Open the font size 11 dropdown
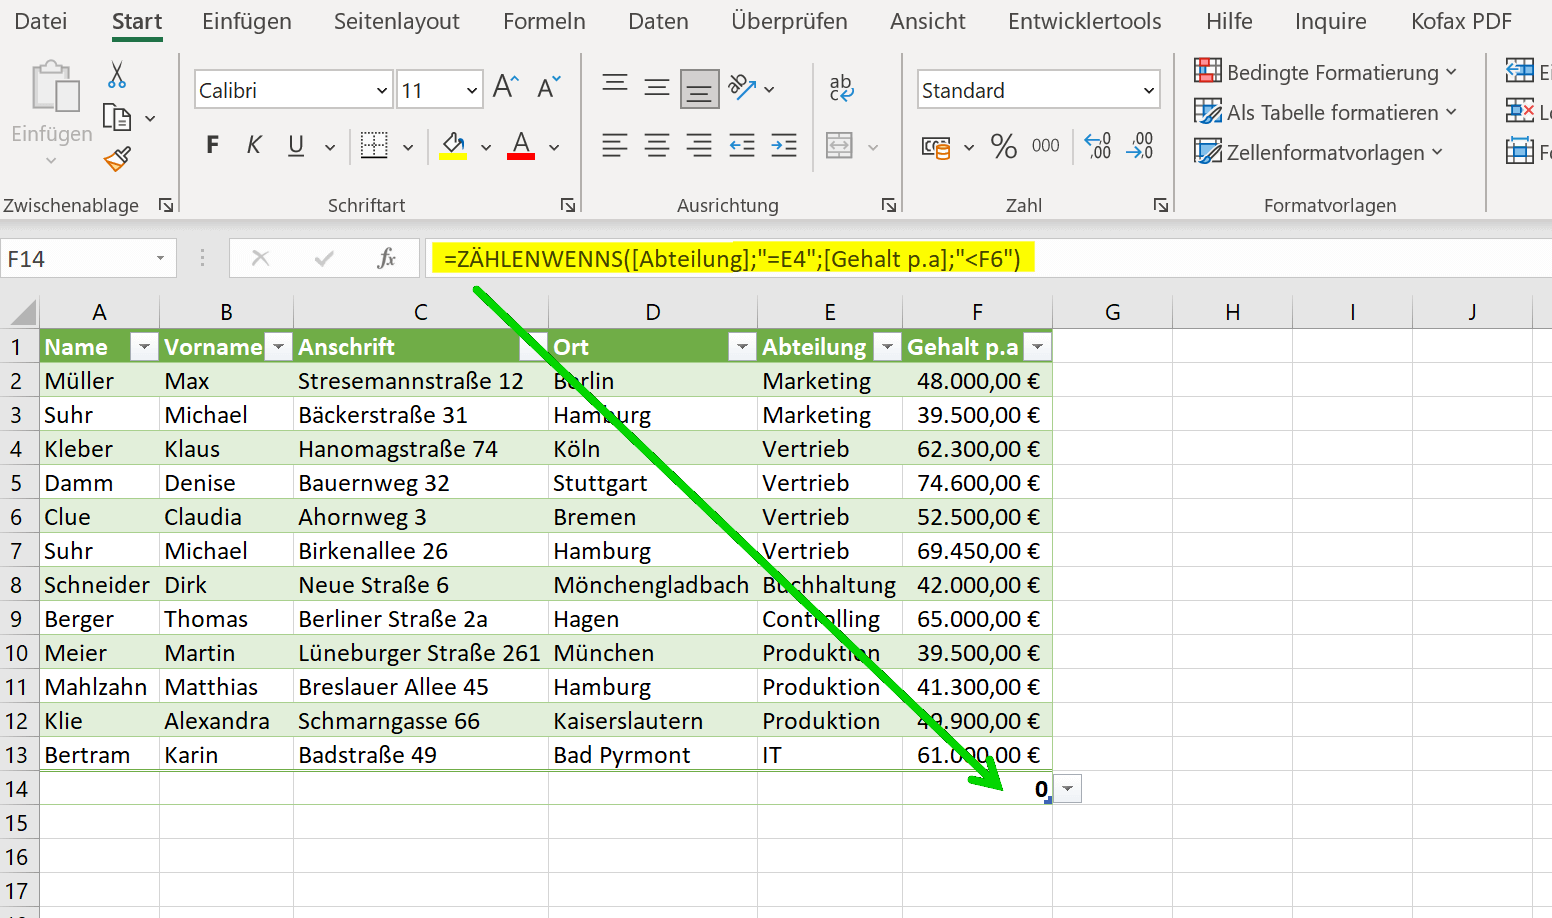The width and height of the screenshot is (1552, 918). (472, 91)
